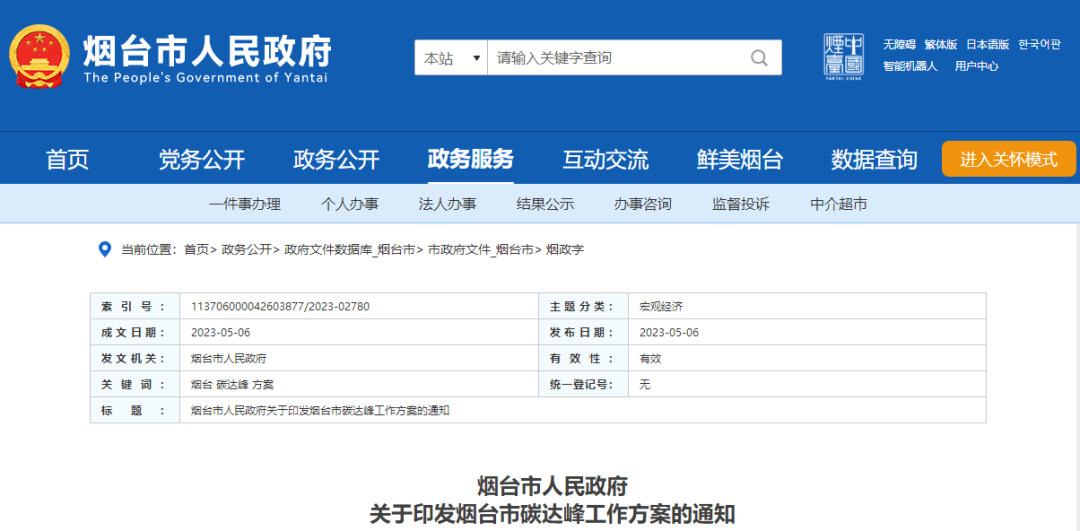Open the 中介超市 submenu link

[x=839, y=204]
